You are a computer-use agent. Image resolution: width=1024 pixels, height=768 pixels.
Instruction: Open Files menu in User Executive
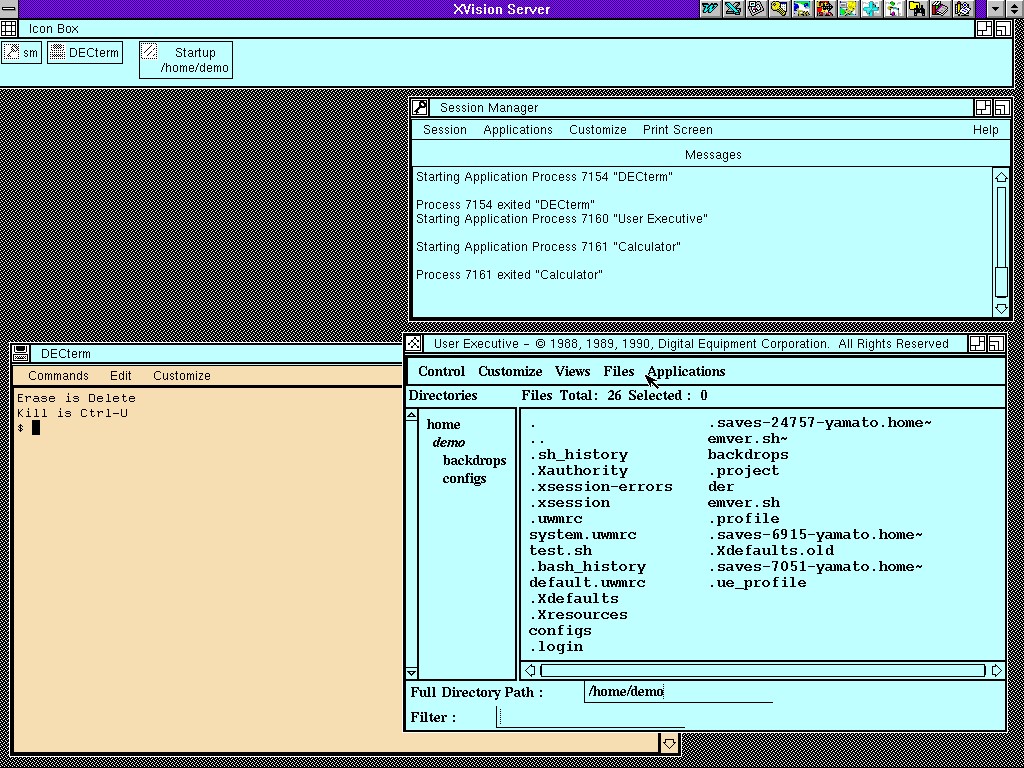coord(618,371)
